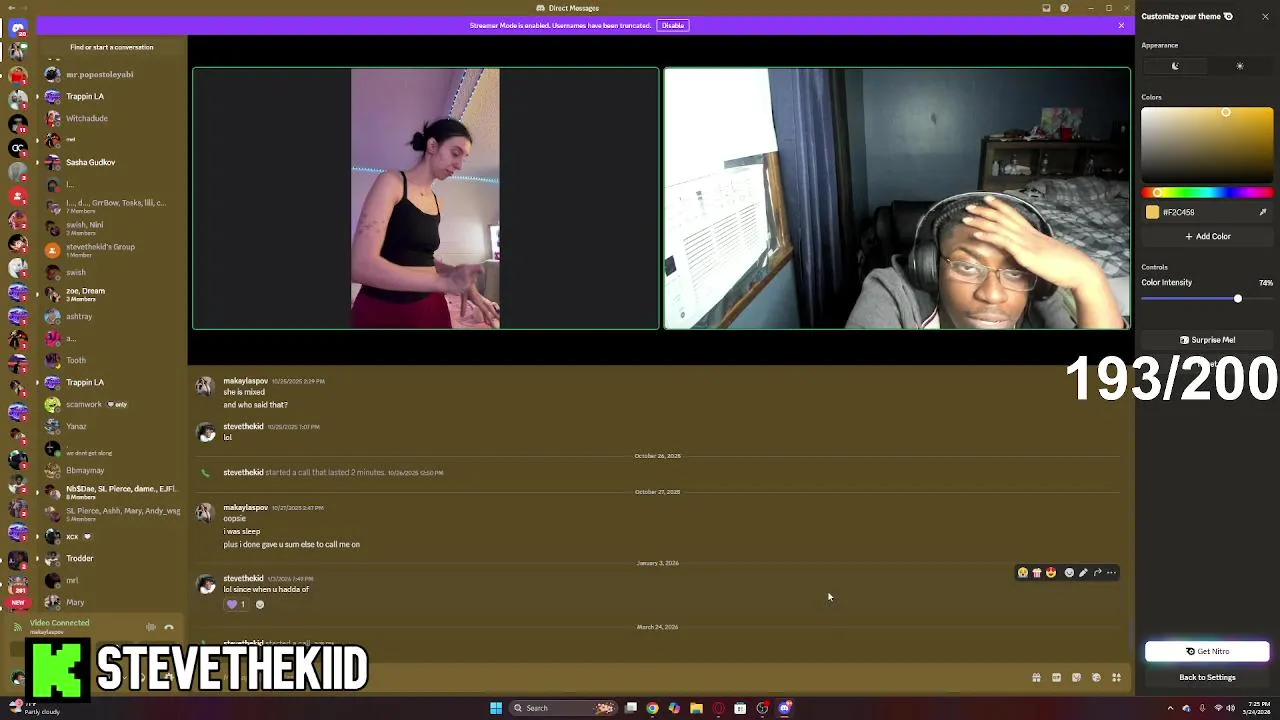The height and width of the screenshot is (720, 1280).
Task: Open mr.popostoleyabi direct message
Action: click(x=112, y=74)
